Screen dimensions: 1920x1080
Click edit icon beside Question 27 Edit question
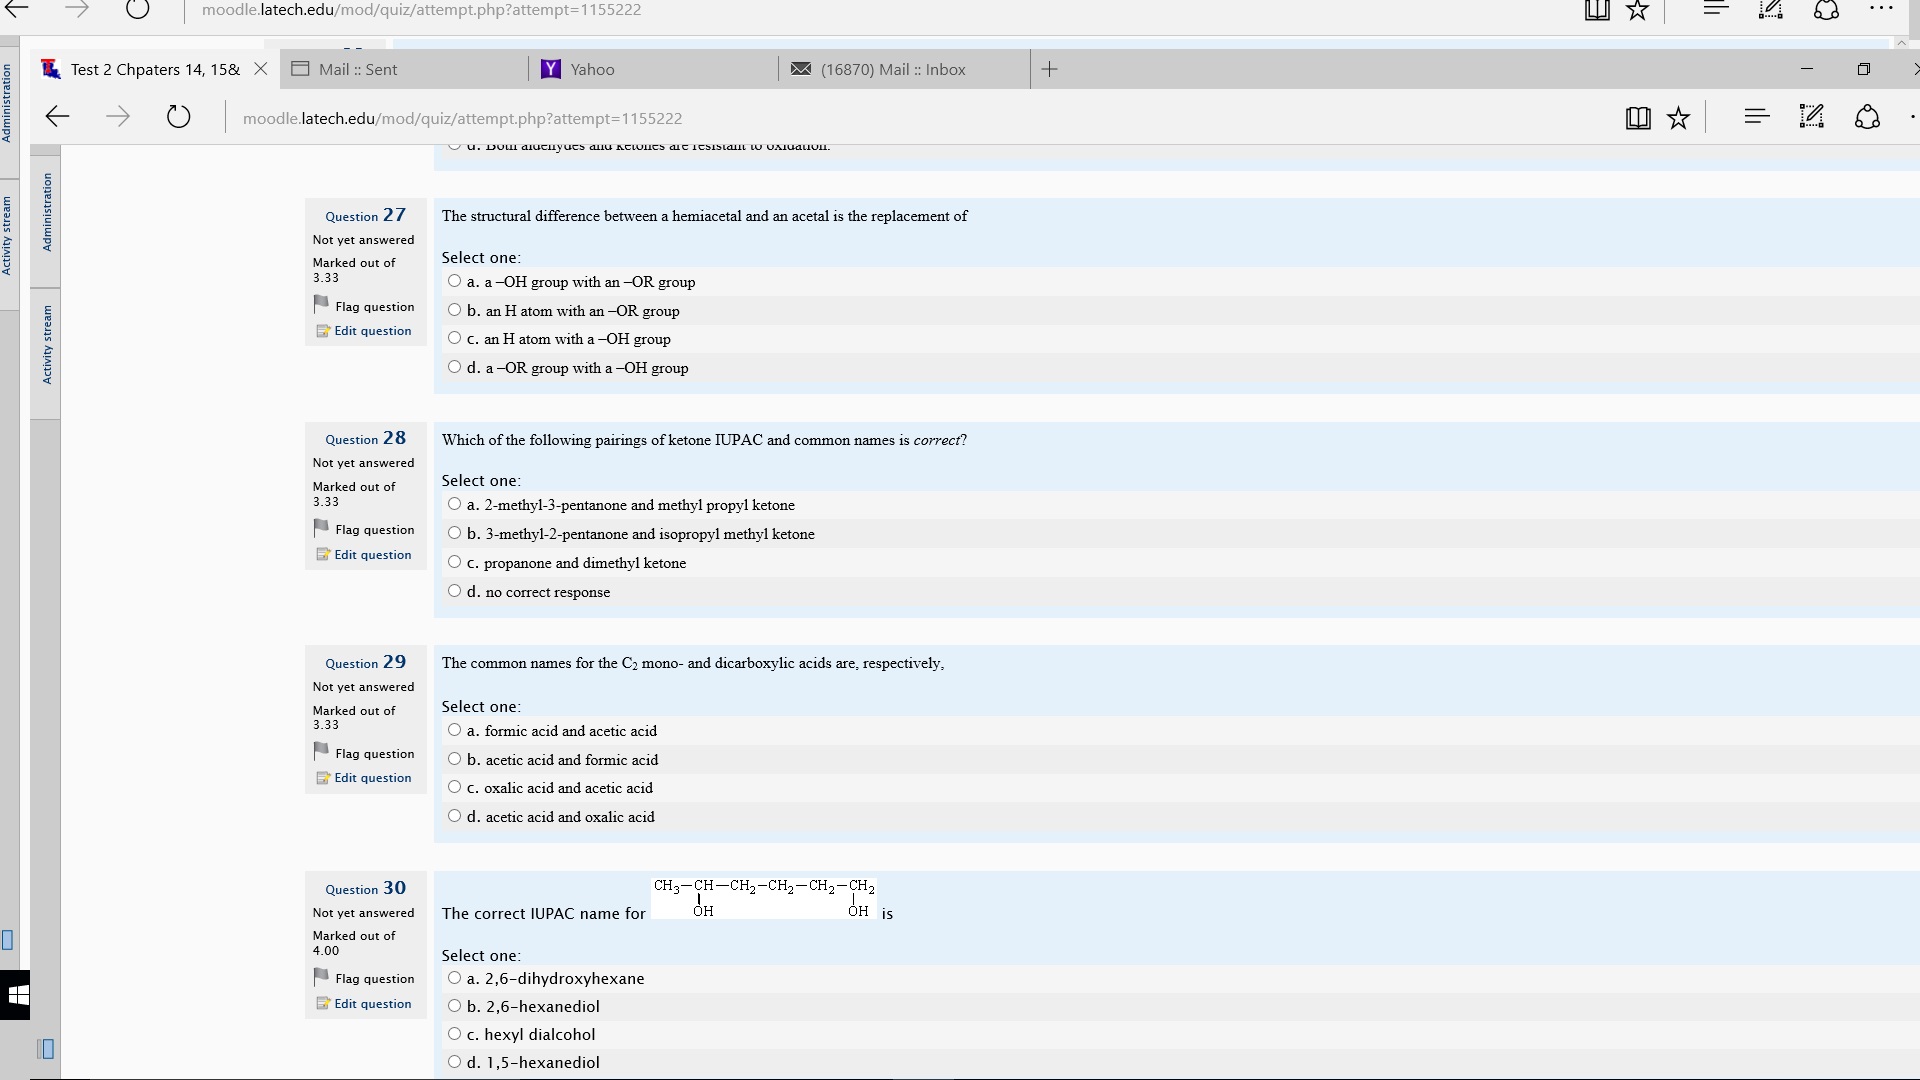tap(323, 331)
